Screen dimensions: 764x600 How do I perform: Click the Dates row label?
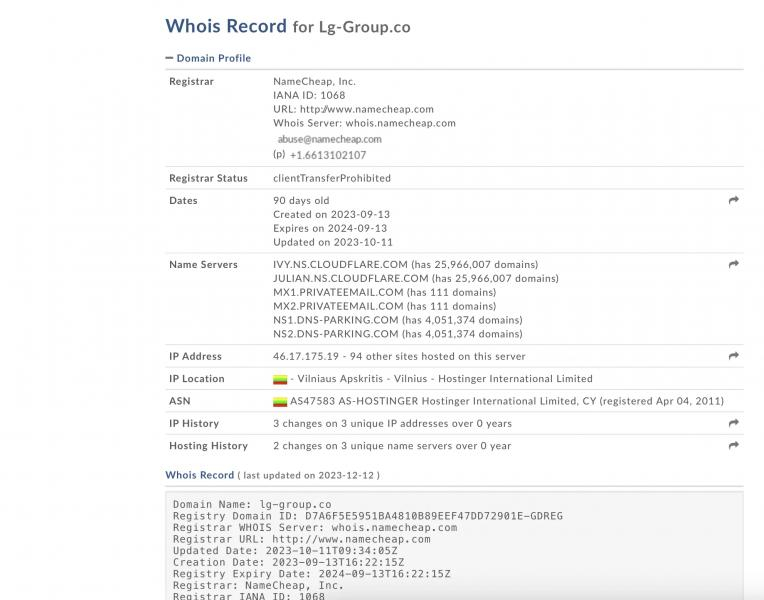click(x=183, y=200)
